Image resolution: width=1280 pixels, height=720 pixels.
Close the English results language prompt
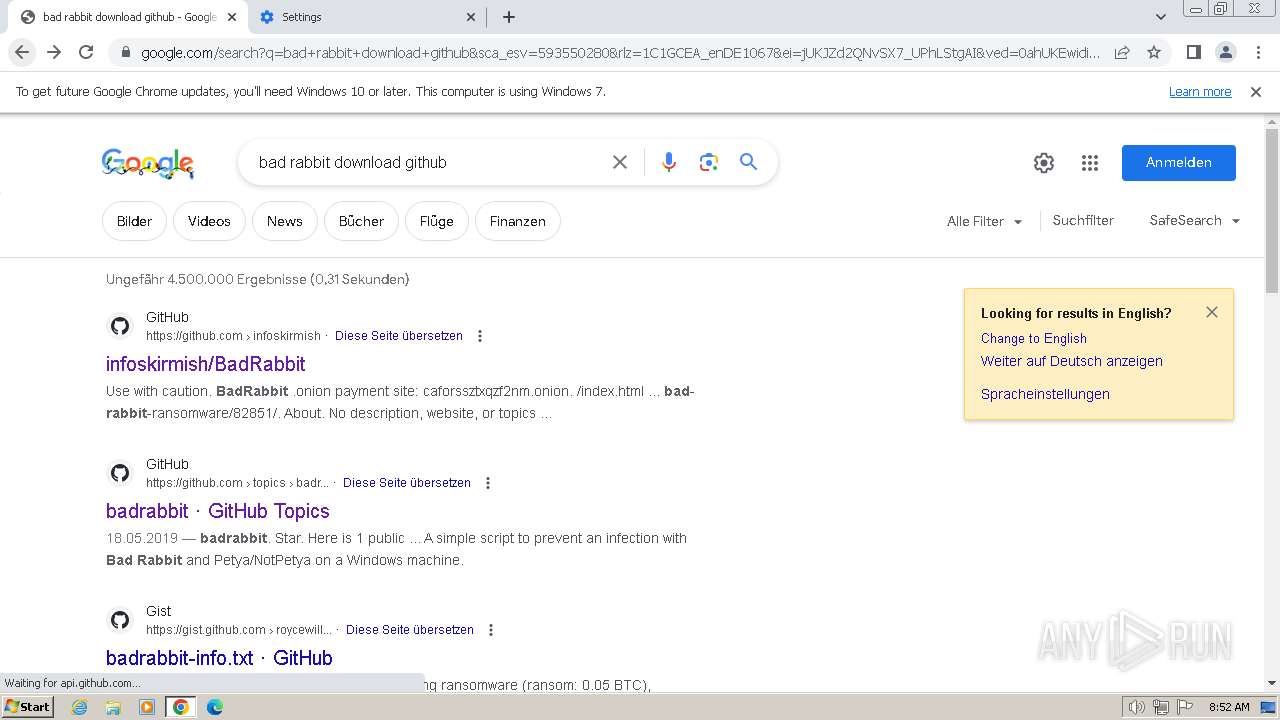1212,312
